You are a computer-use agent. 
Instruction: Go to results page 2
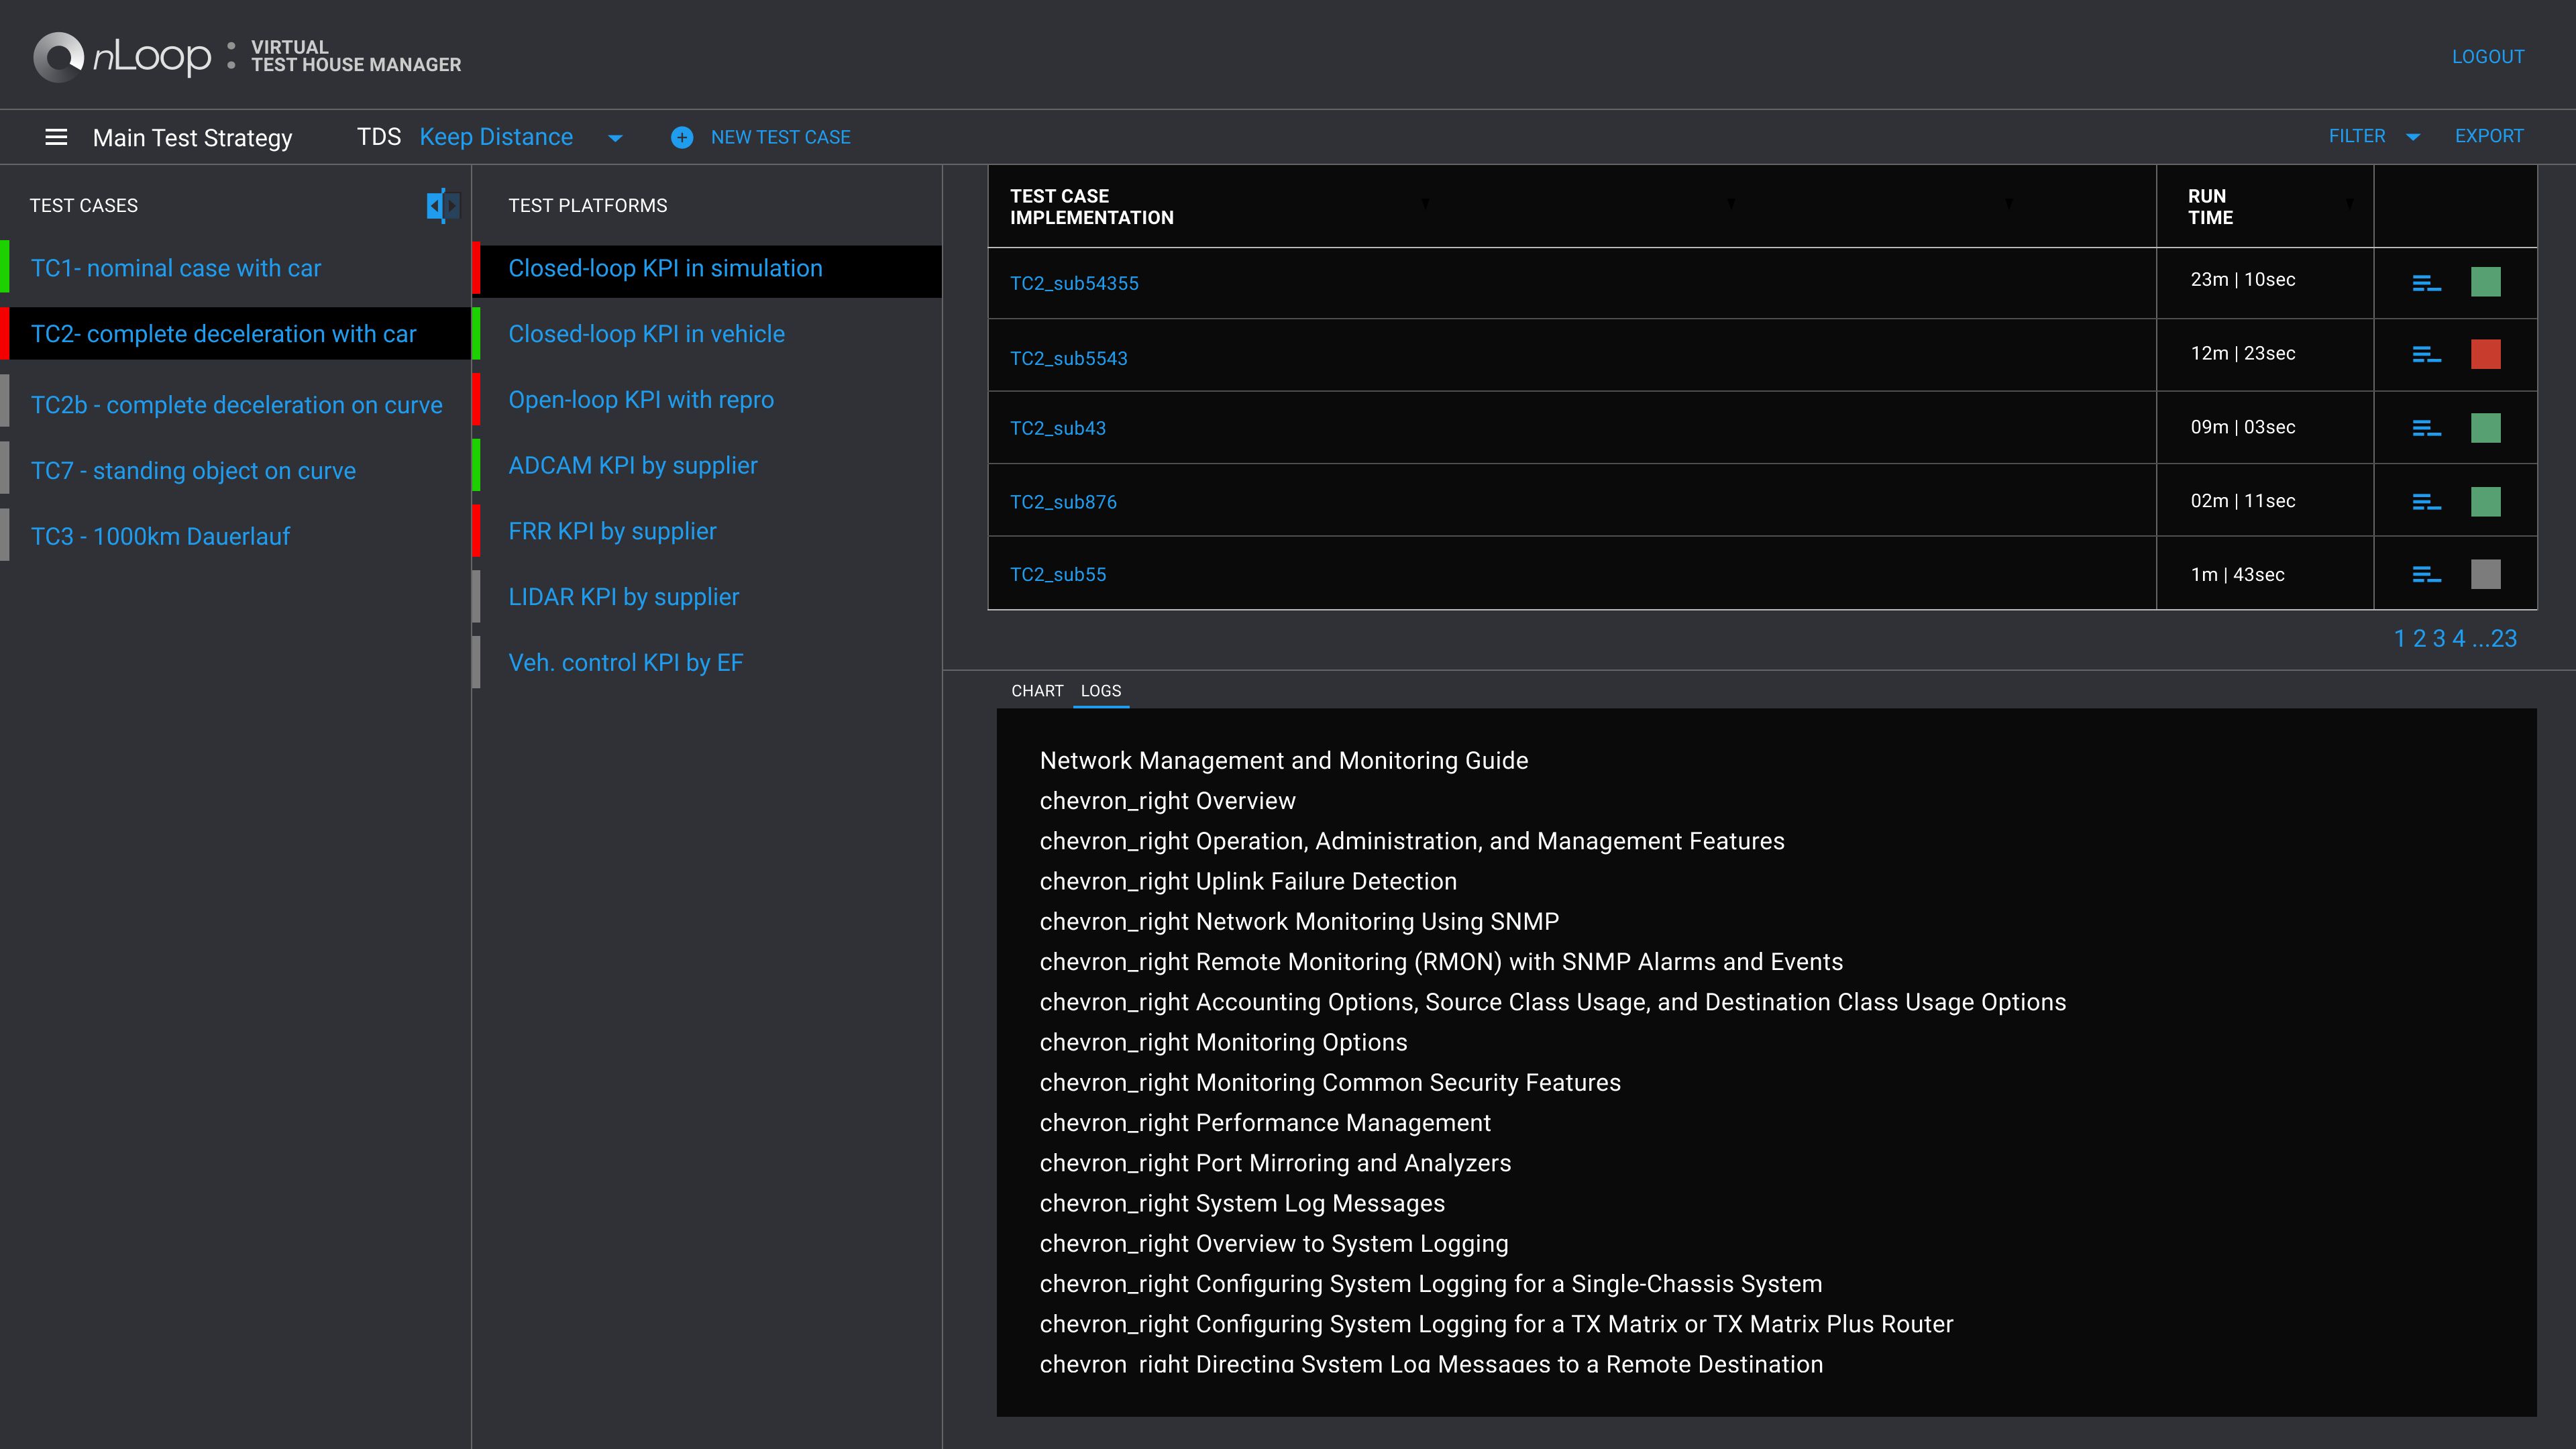(x=2419, y=639)
